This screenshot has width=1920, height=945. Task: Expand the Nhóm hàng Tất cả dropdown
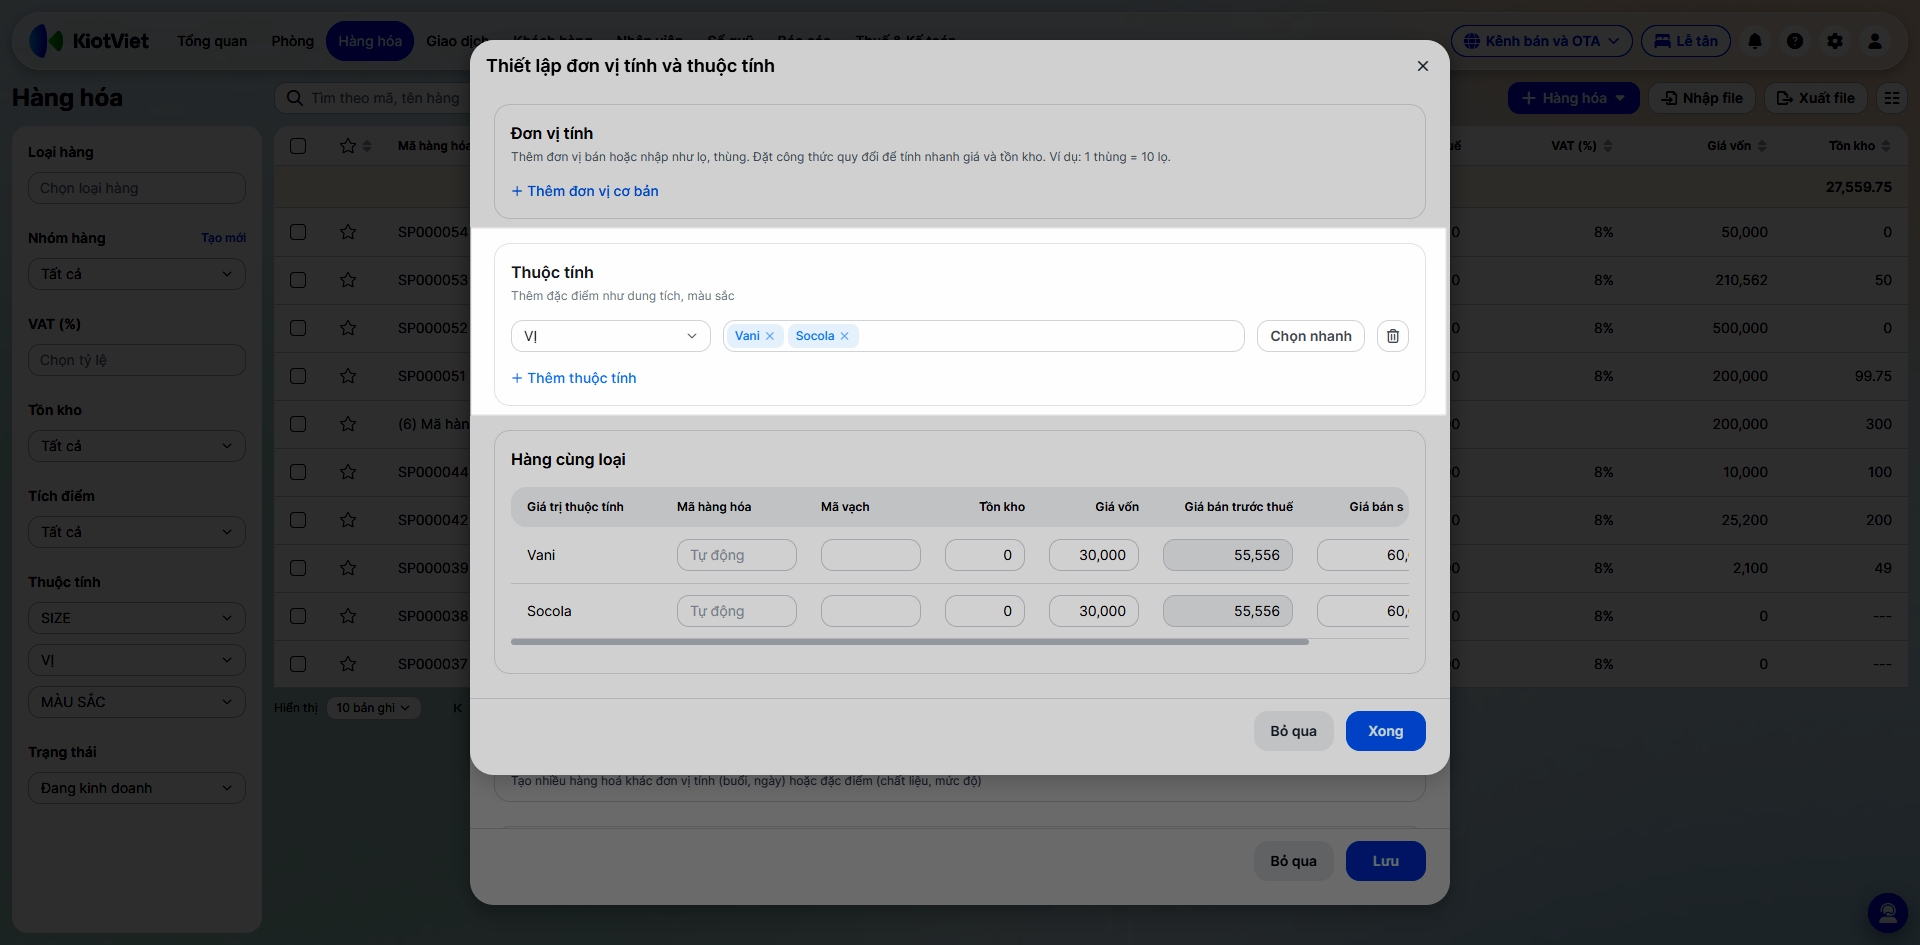click(137, 274)
